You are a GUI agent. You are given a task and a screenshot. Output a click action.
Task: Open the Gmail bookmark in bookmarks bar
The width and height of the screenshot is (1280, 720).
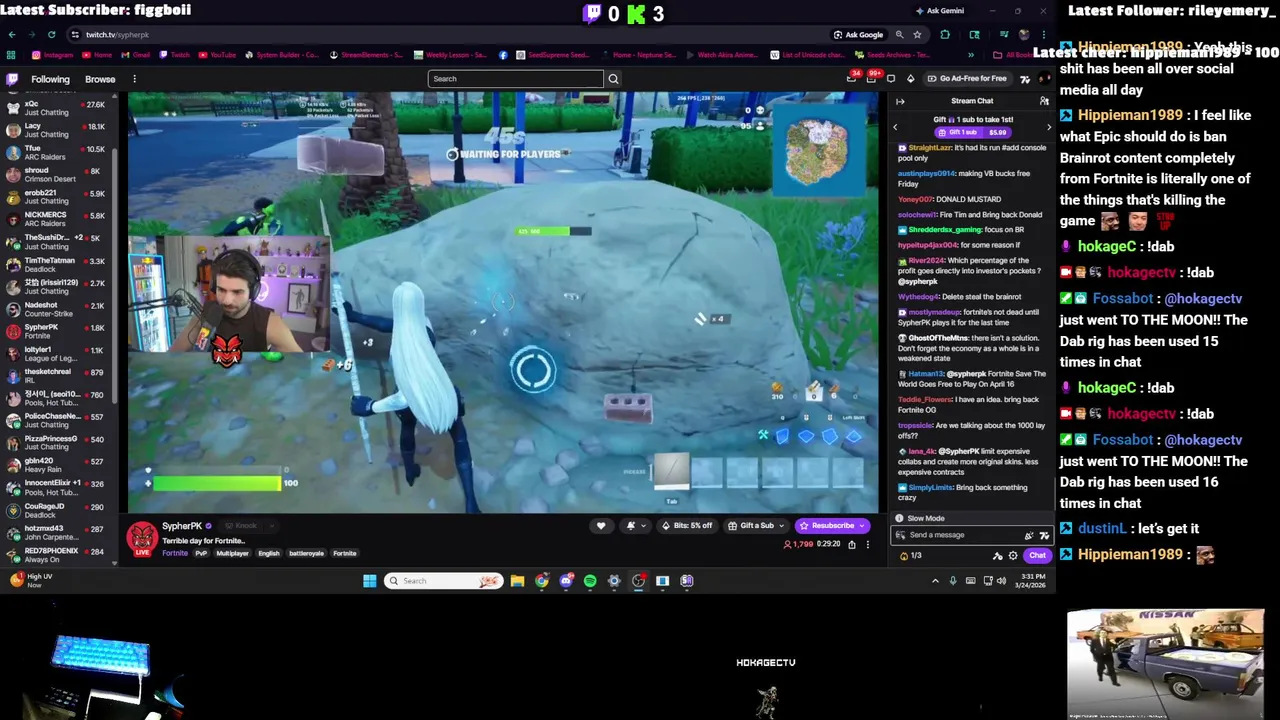[x=135, y=55]
